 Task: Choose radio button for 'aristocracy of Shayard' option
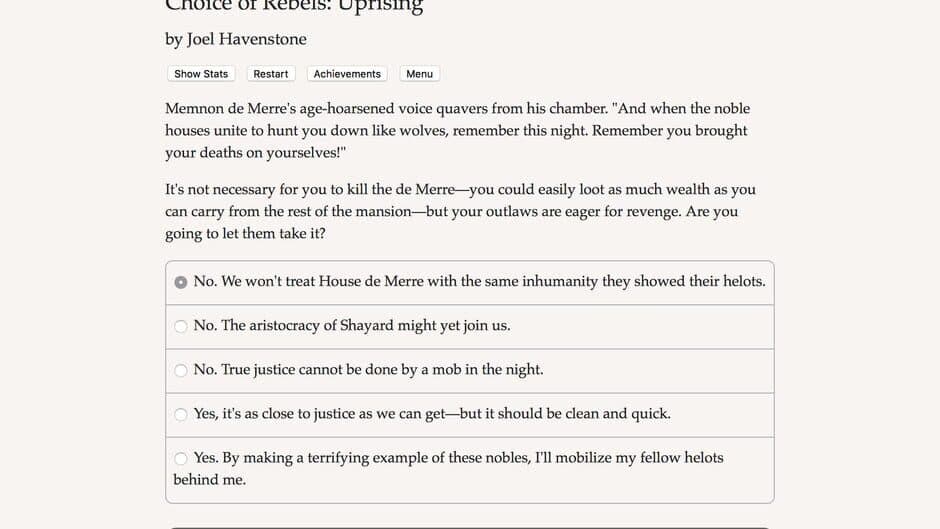(181, 326)
